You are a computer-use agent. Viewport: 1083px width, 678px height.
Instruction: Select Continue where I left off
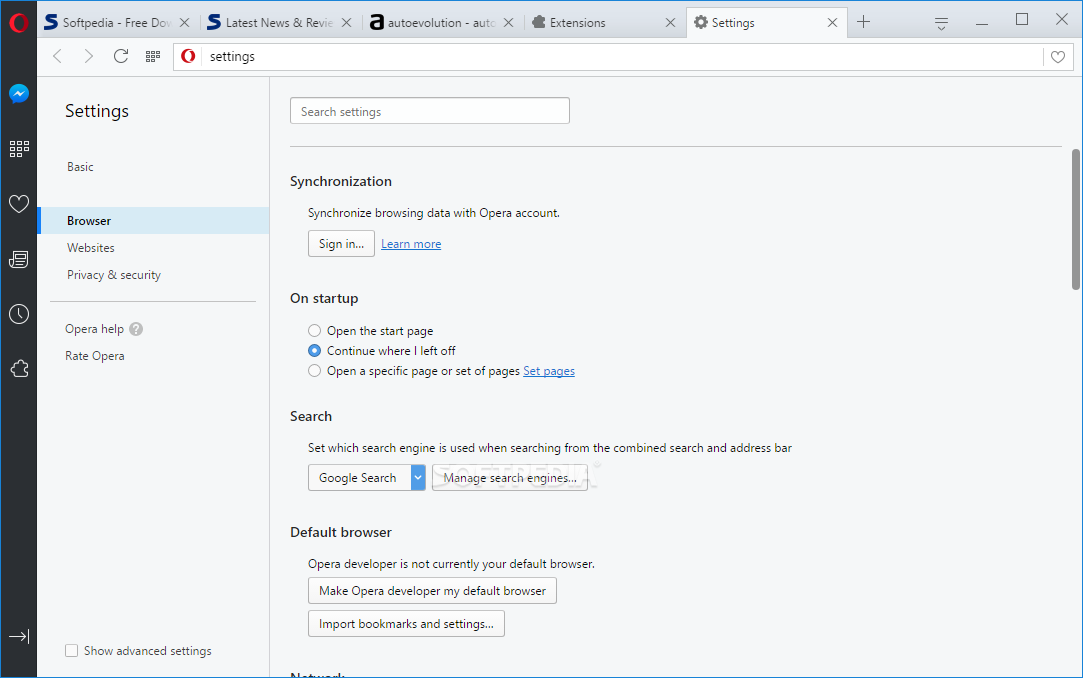point(314,351)
